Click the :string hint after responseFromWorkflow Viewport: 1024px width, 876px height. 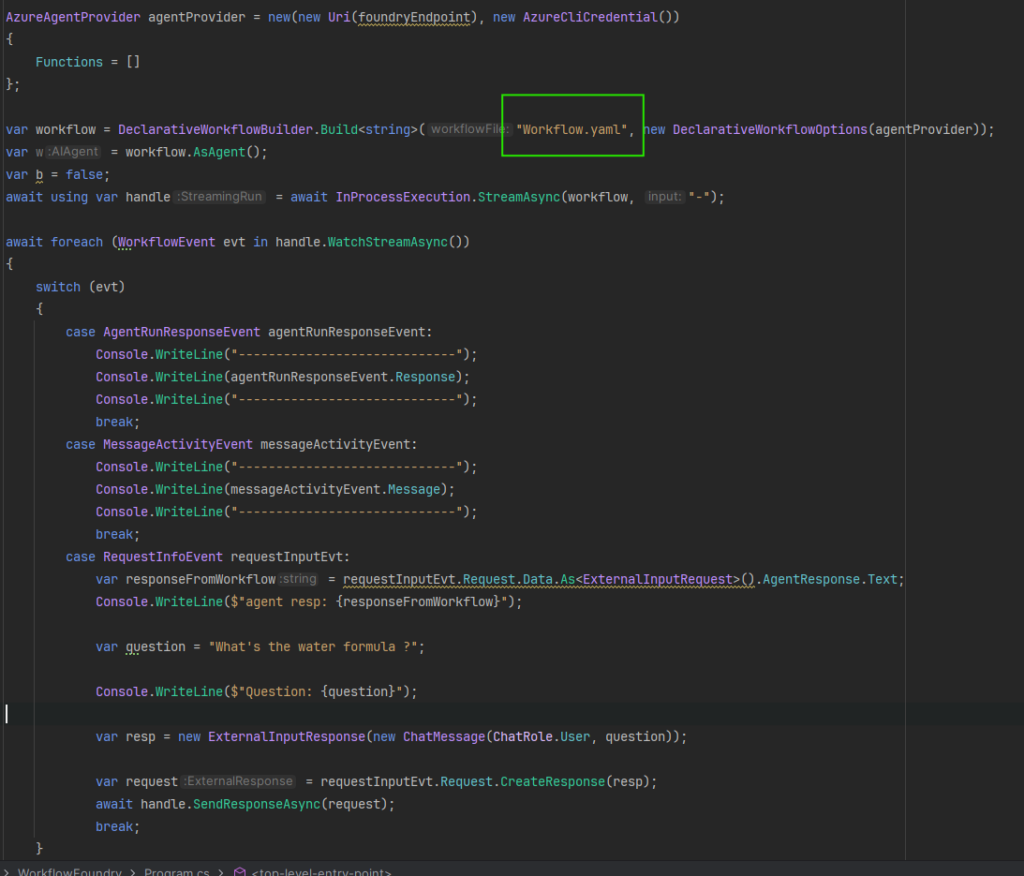(x=298, y=580)
